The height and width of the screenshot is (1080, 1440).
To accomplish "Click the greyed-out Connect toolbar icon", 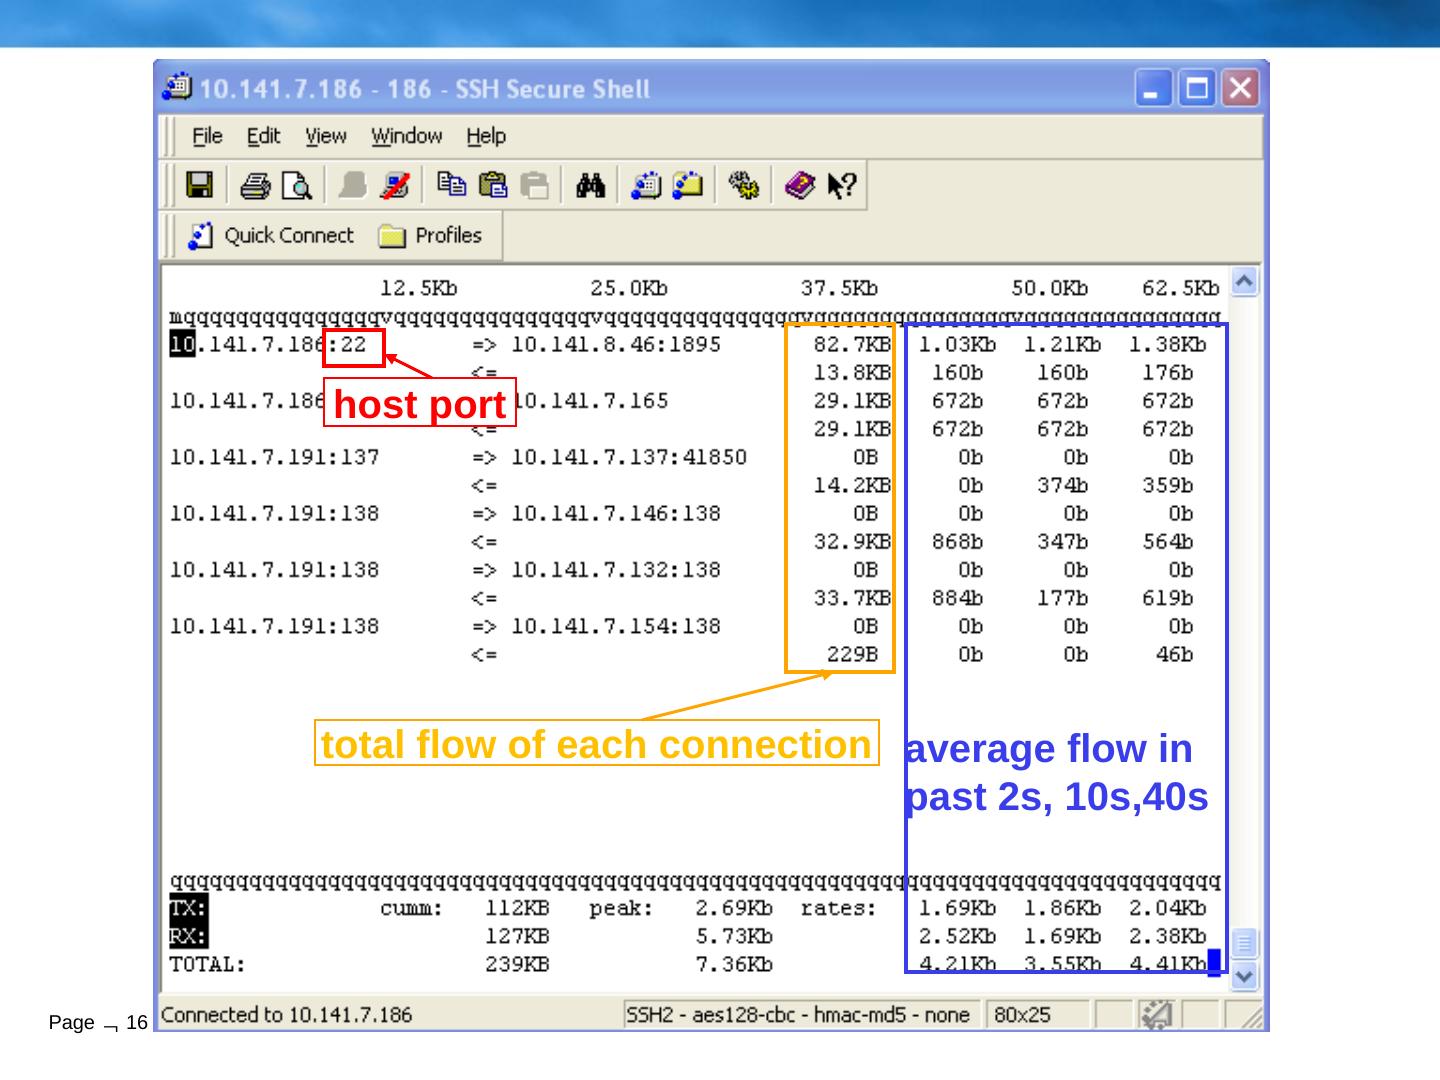I will pyautogui.click(x=352, y=186).
